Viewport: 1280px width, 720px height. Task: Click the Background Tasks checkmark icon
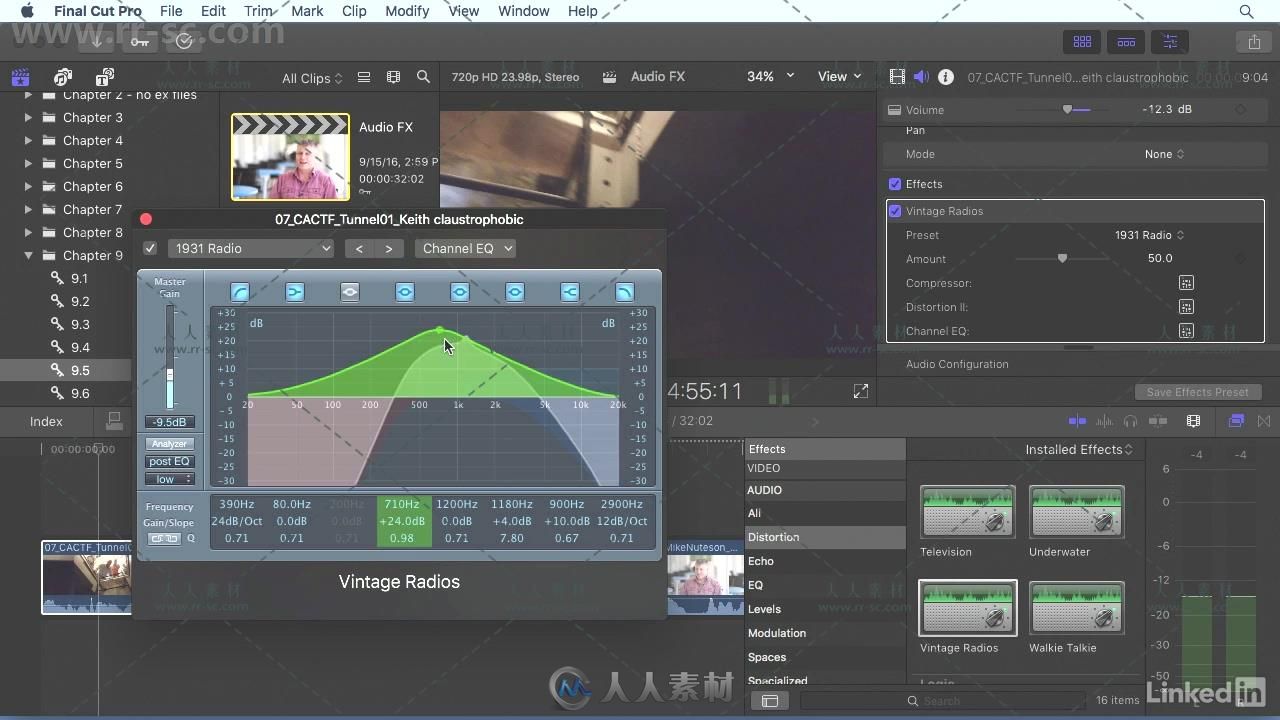[x=184, y=41]
